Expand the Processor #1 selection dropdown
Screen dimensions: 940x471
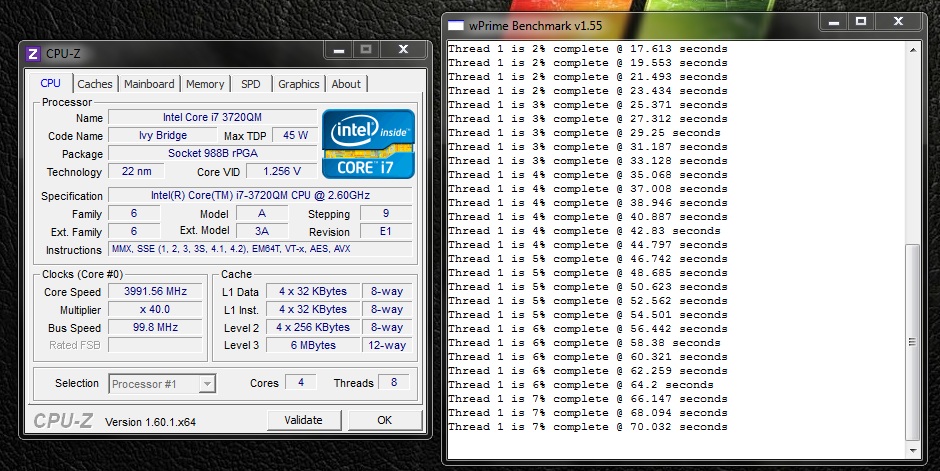click(207, 384)
